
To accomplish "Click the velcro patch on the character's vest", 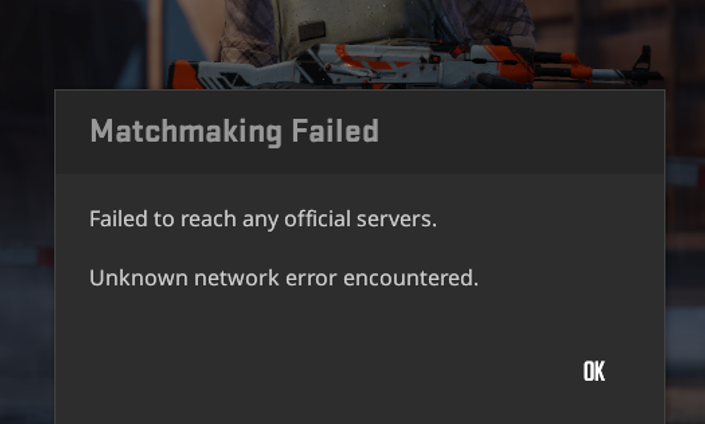I will coord(312,31).
